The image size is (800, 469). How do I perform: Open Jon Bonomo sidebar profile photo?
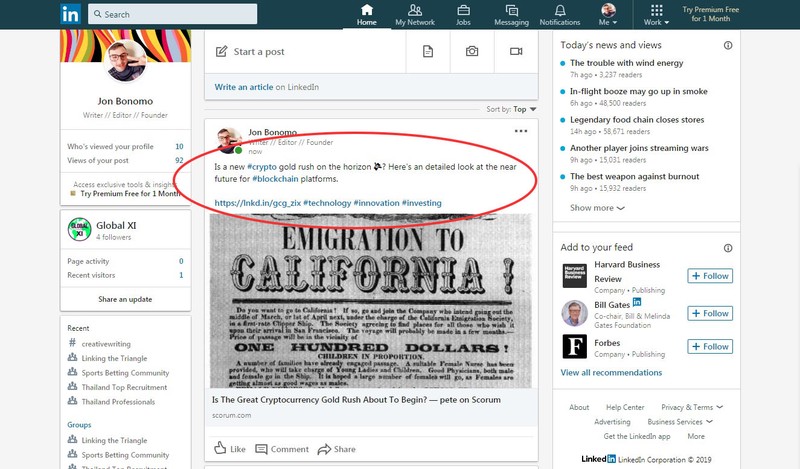coord(126,61)
